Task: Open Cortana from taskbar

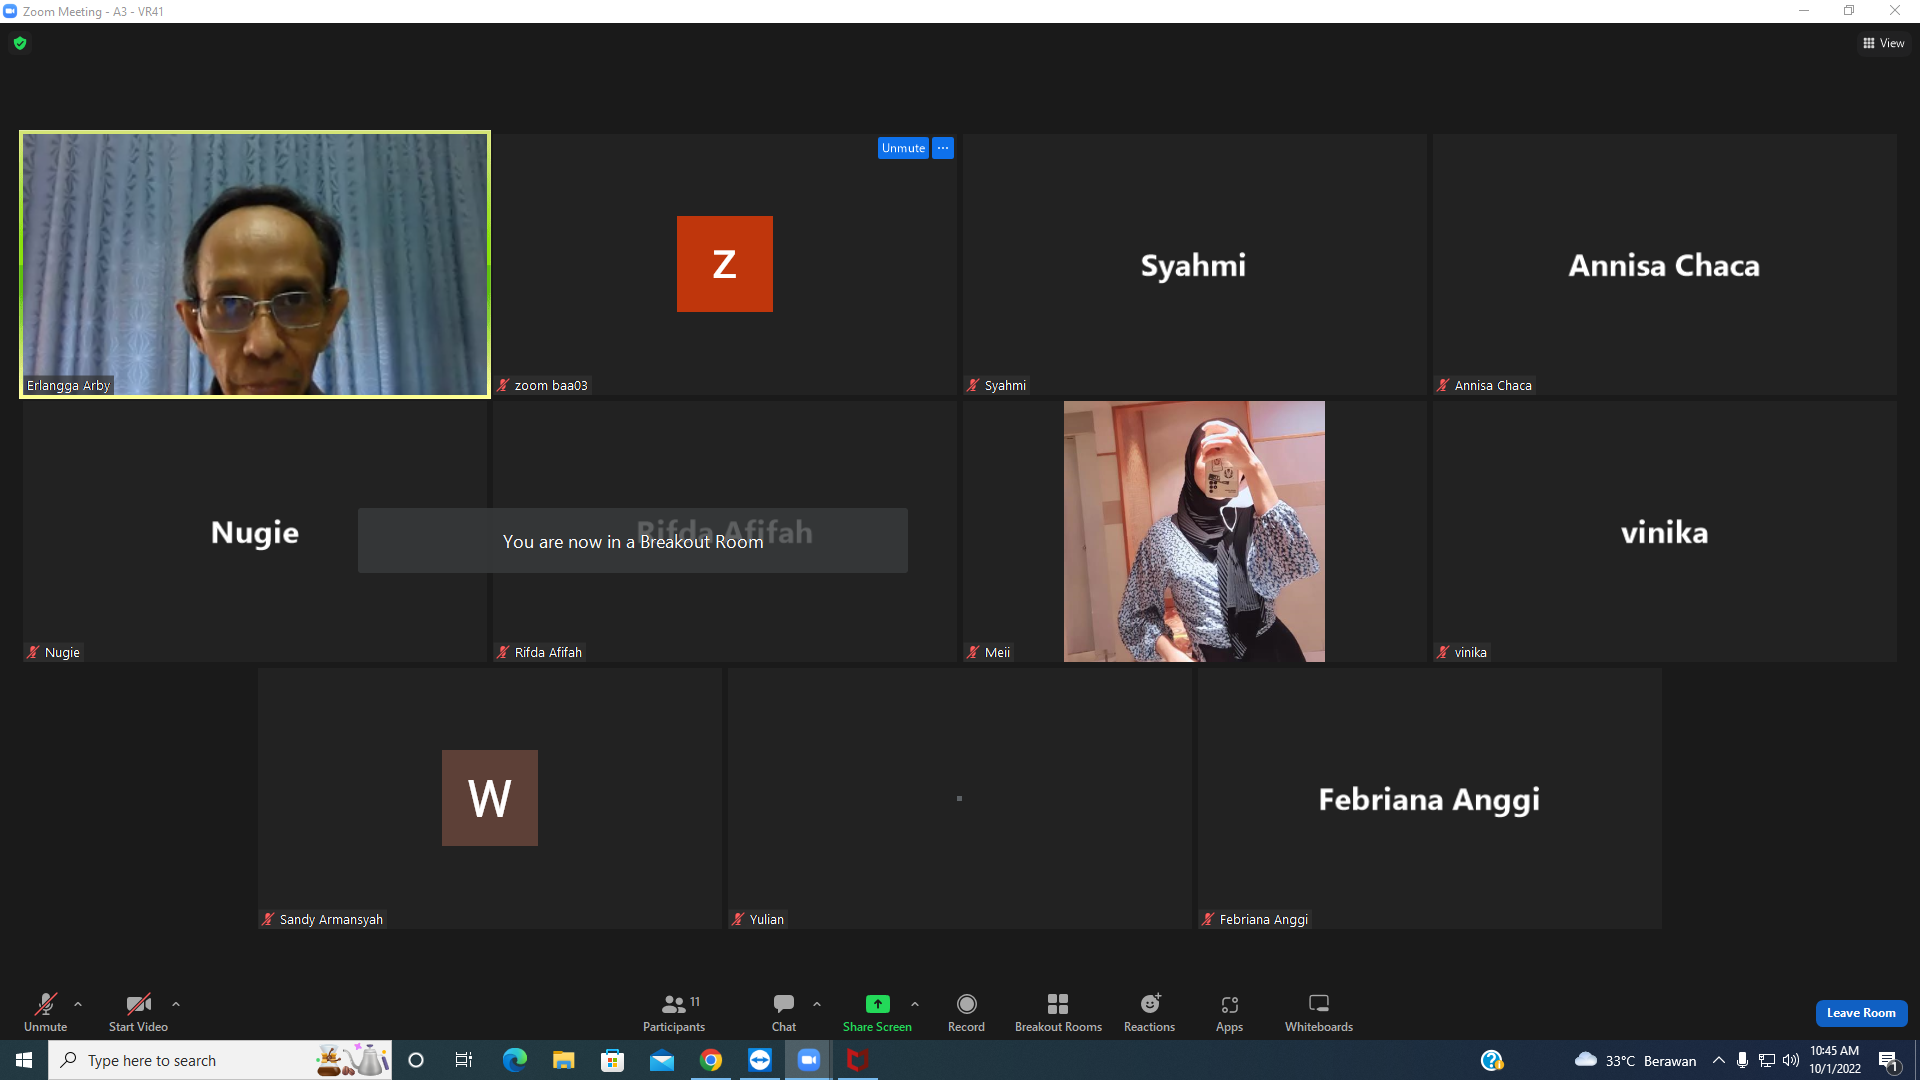Action: [416, 1060]
